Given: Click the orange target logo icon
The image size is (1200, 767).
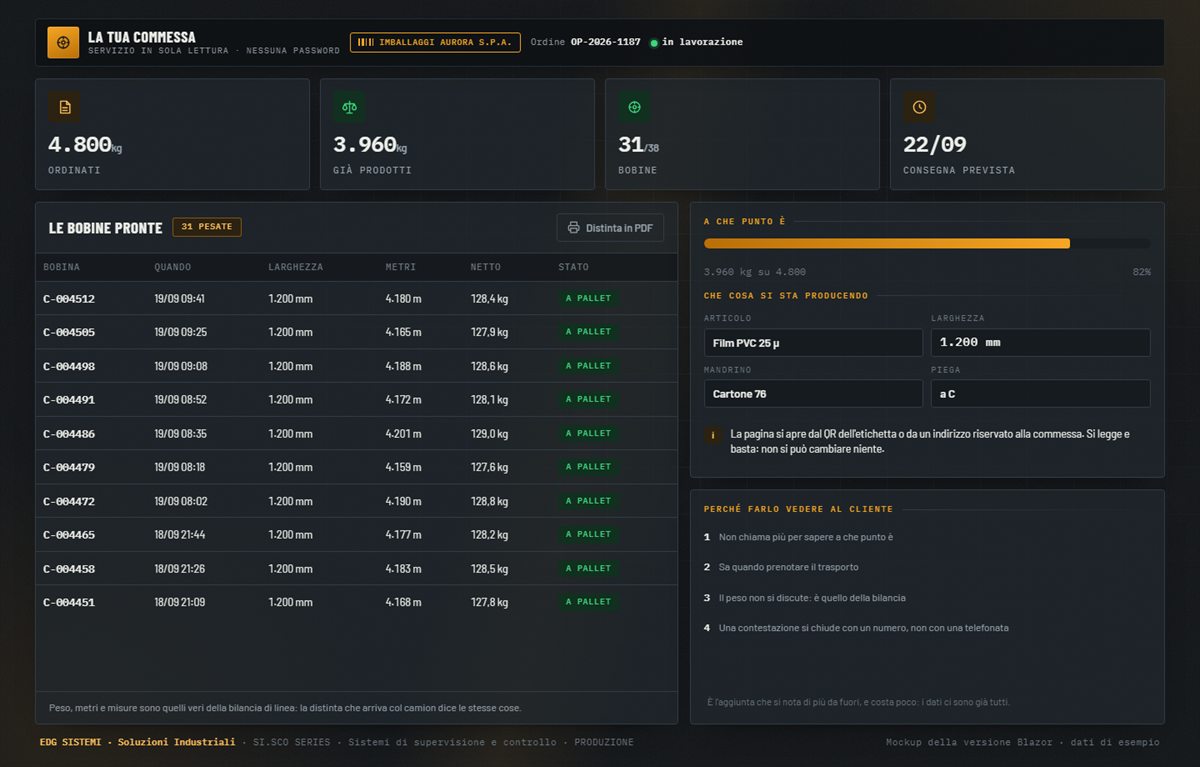Looking at the screenshot, I should [63, 42].
